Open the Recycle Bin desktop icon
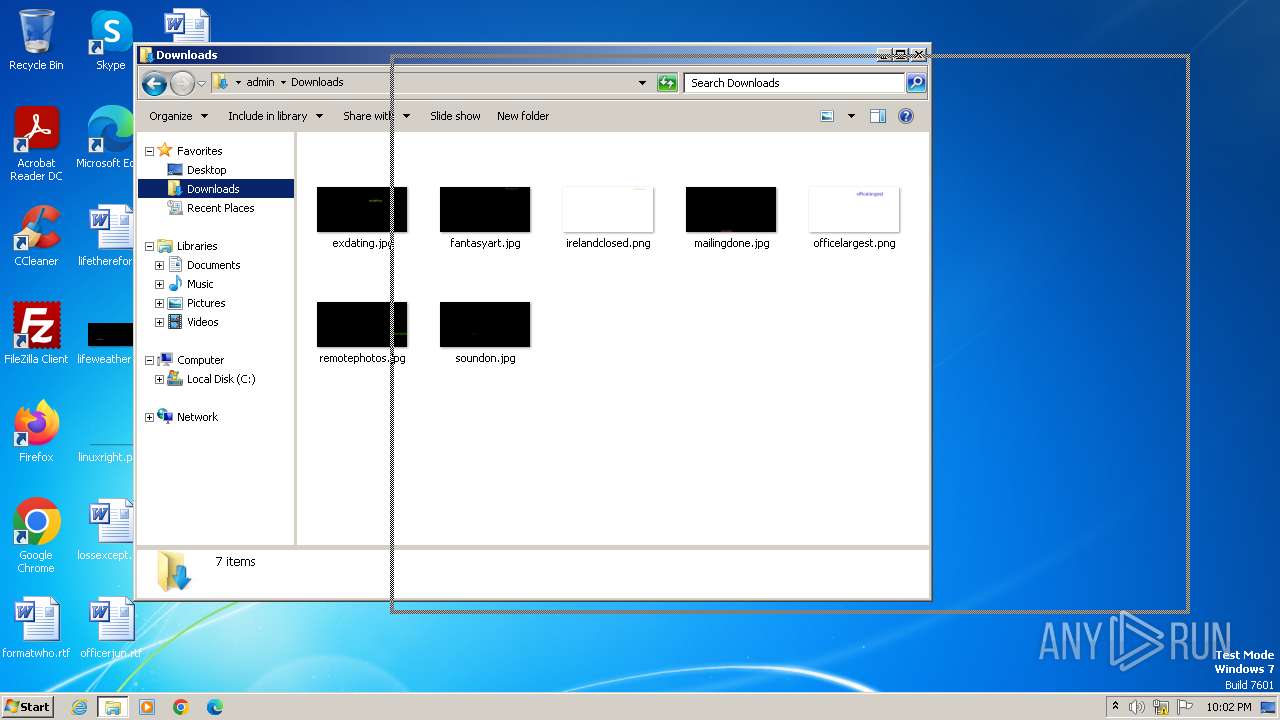 tap(36, 40)
